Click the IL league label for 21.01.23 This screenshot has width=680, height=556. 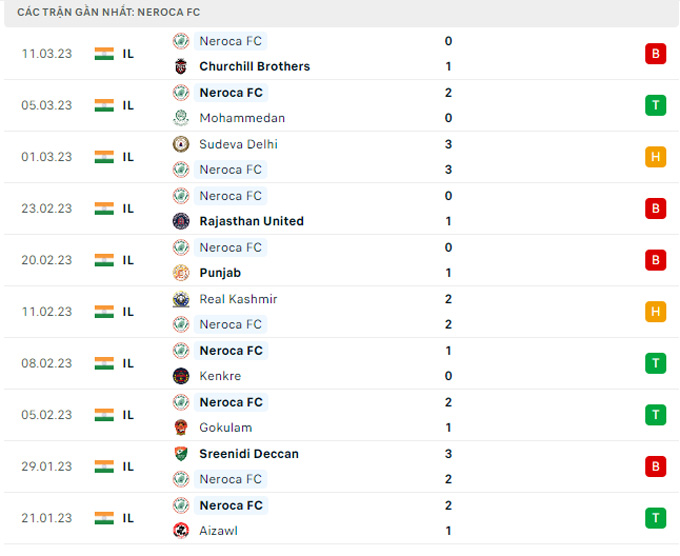coord(128,518)
